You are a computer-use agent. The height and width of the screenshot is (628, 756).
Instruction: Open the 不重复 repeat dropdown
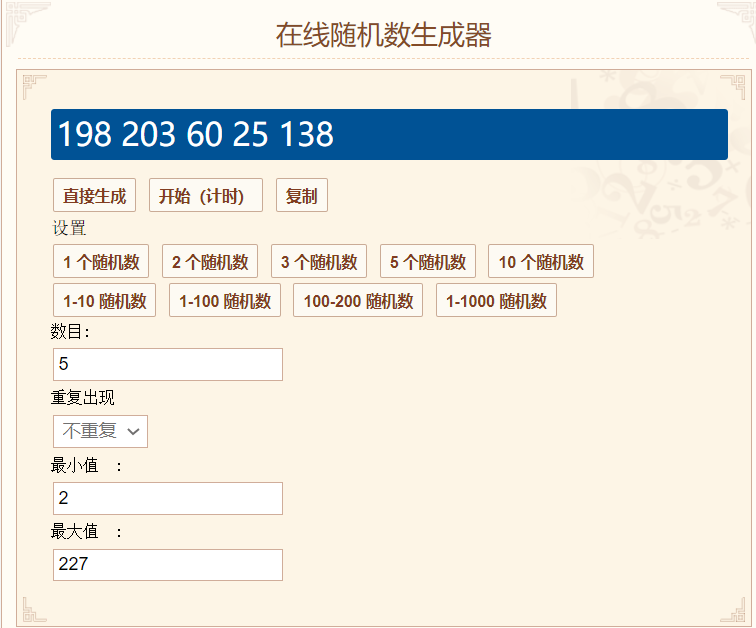point(100,431)
